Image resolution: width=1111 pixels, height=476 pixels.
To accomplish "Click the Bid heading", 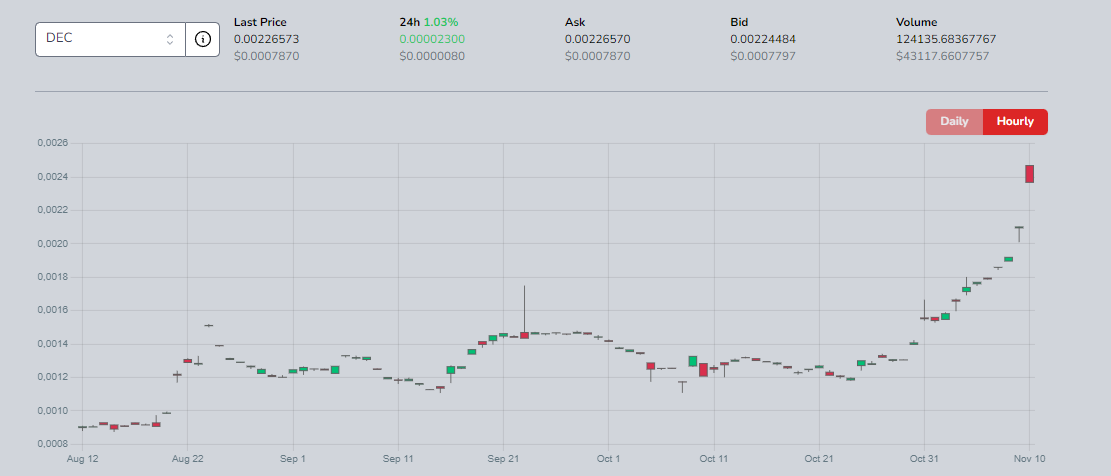I will 739,22.
